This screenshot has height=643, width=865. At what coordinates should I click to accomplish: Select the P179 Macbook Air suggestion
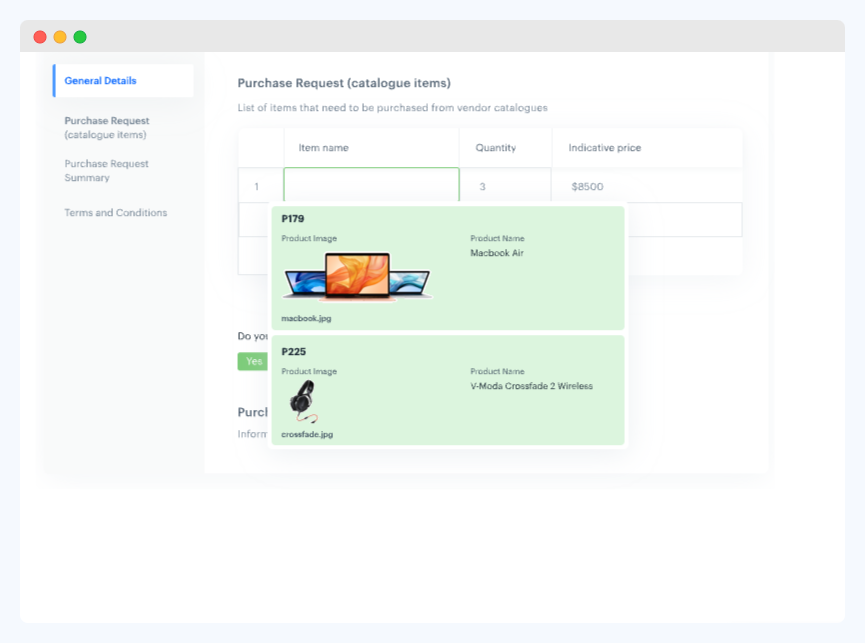click(447, 265)
